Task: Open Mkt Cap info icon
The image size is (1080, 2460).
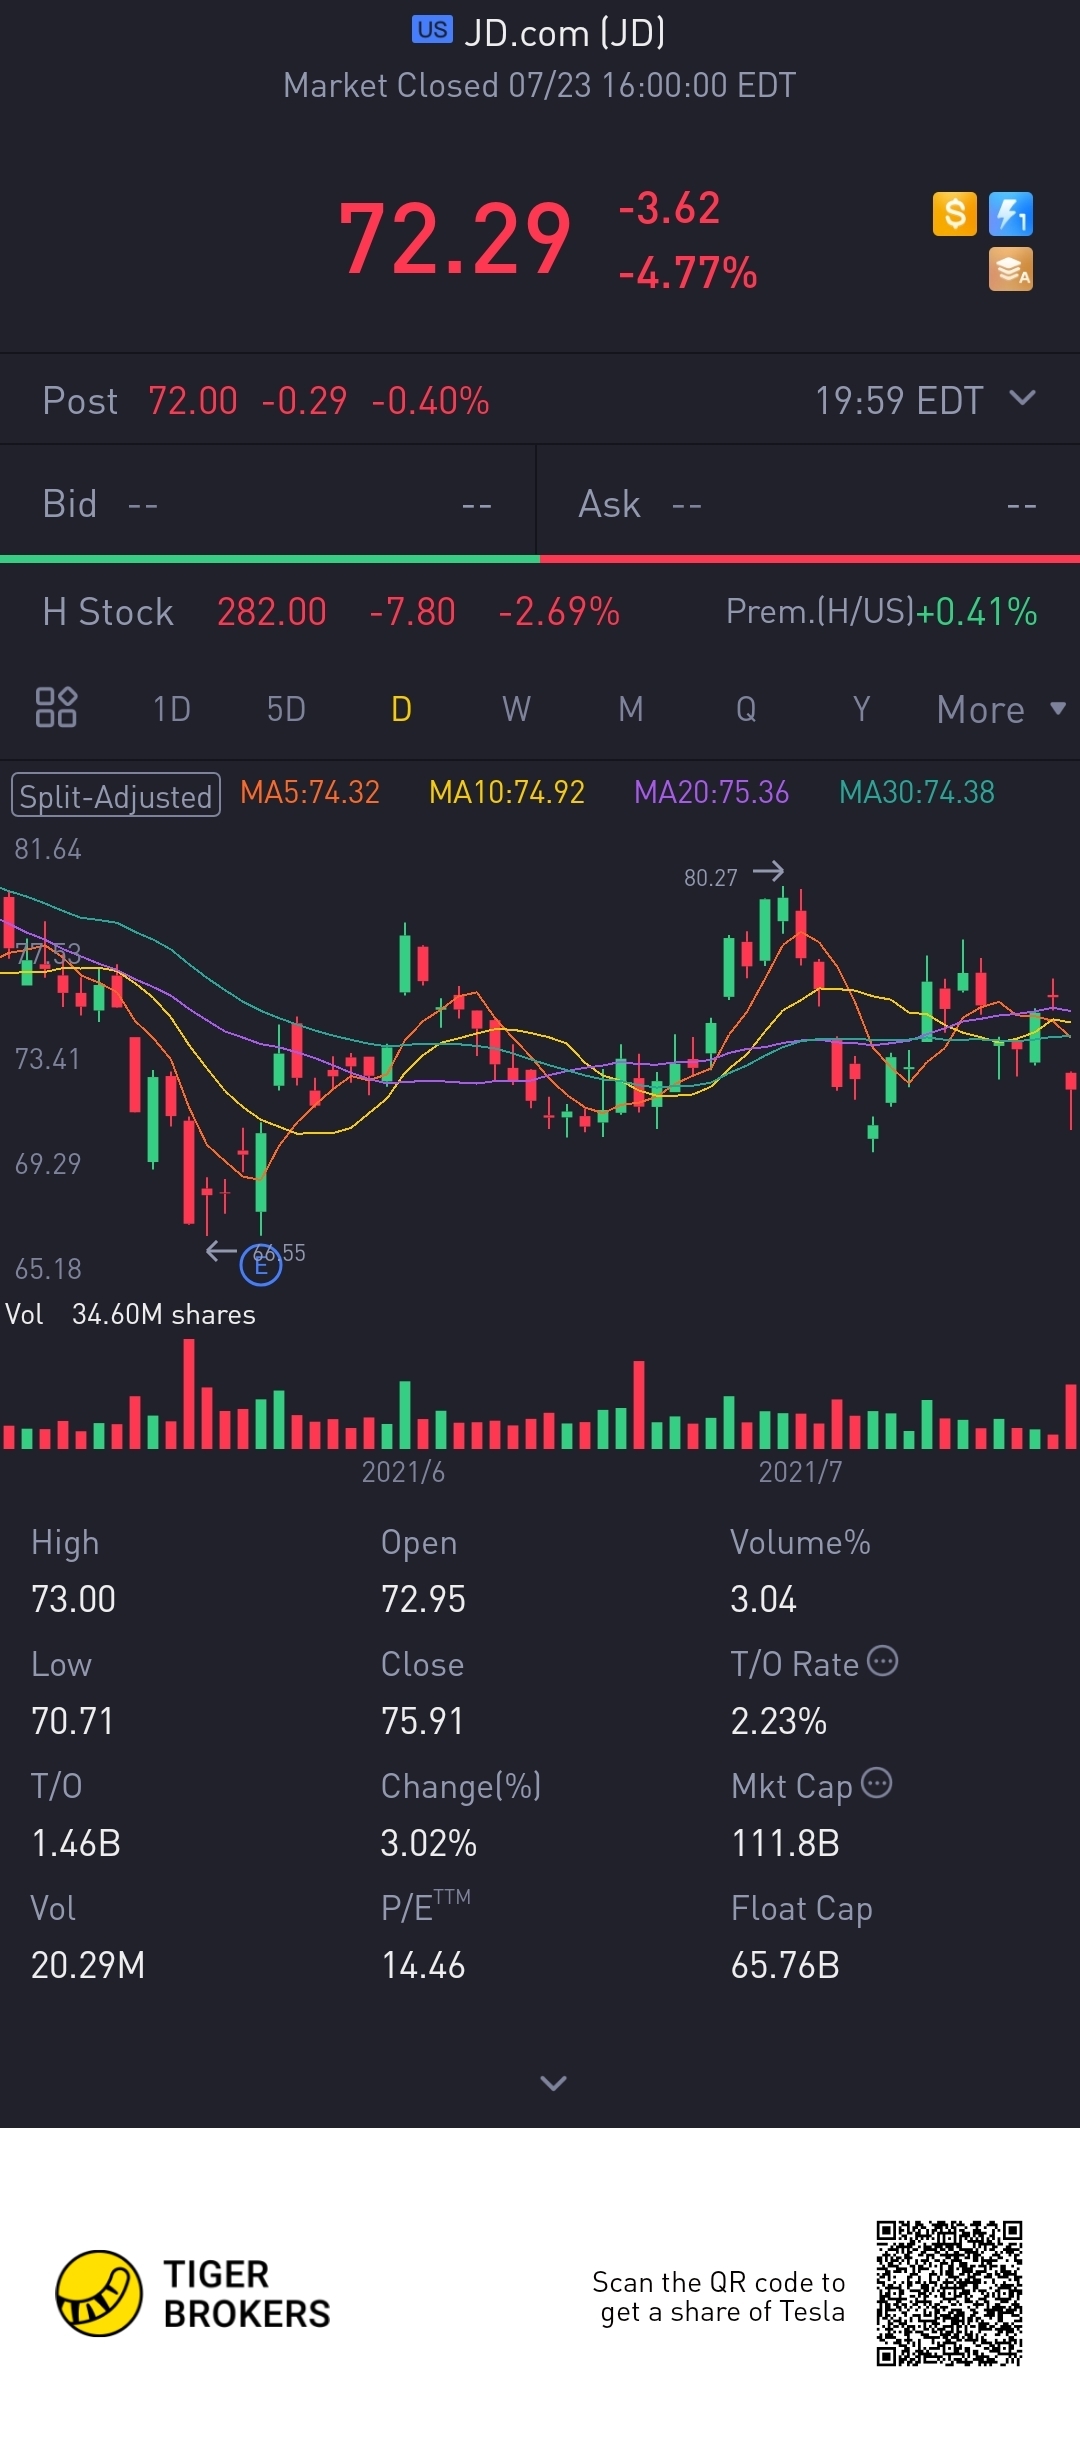Action: pyautogui.click(x=876, y=1783)
